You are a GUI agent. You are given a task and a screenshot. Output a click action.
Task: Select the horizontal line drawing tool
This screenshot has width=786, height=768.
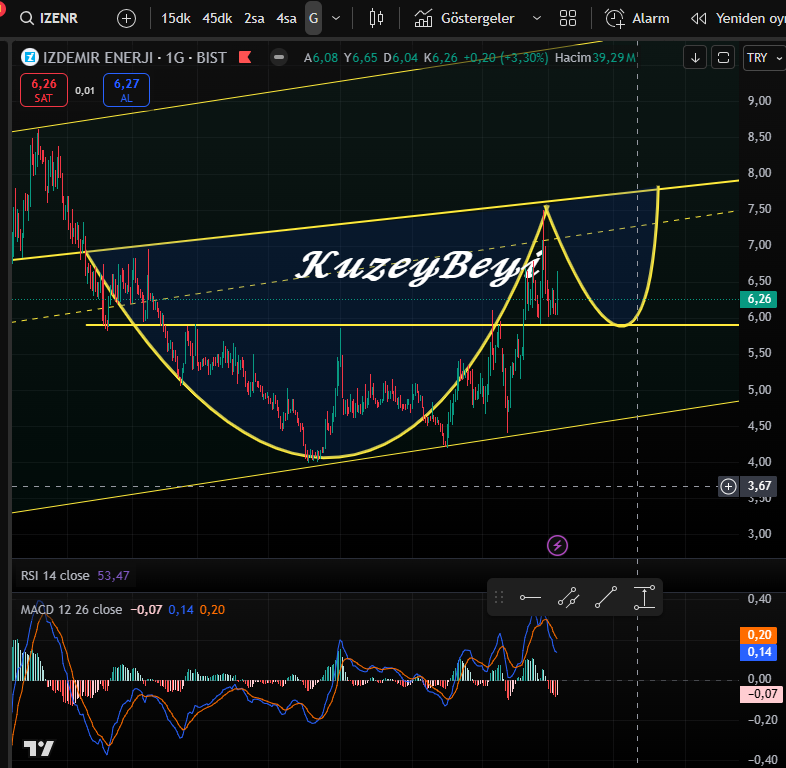click(530, 597)
